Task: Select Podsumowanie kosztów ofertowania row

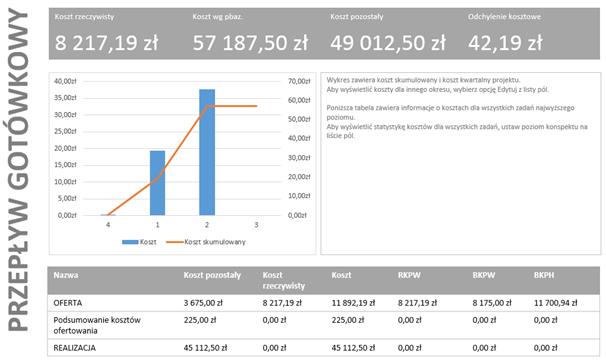Action: point(323,325)
